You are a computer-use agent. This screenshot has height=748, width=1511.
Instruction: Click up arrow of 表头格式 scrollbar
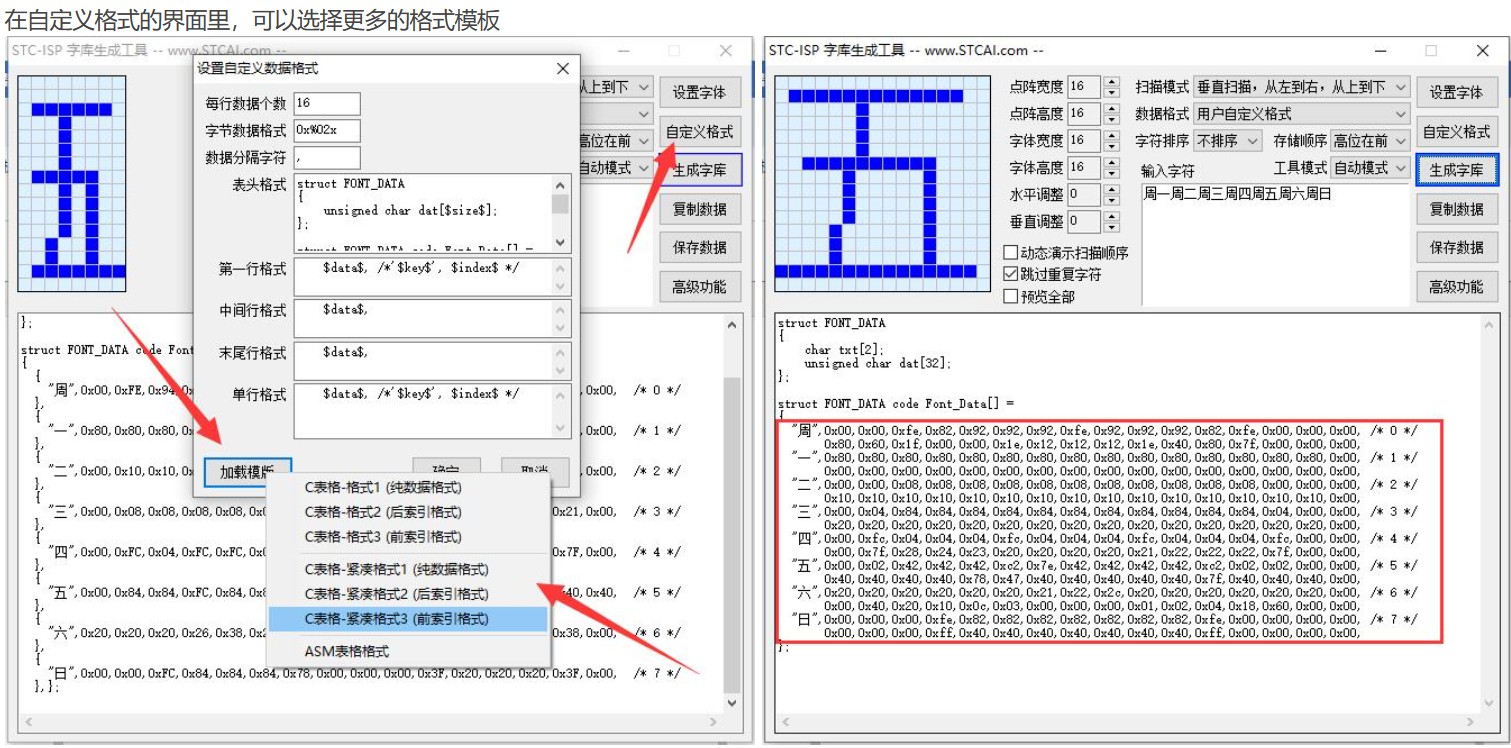click(560, 185)
